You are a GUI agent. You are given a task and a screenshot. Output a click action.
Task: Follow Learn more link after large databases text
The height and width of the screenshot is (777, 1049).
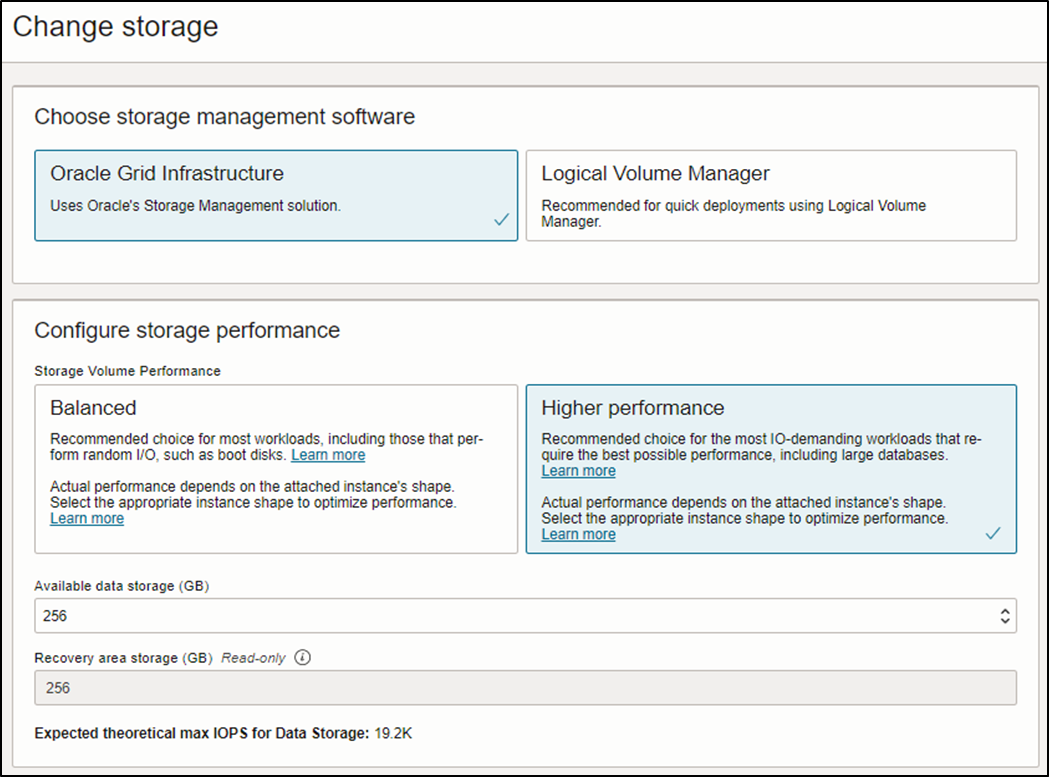[578, 471]
